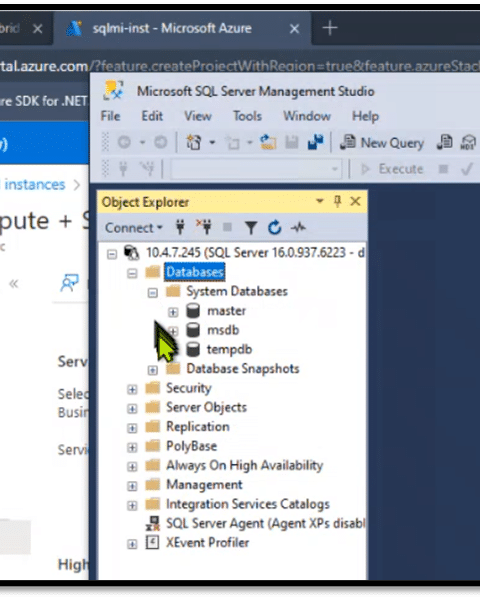
Task: Click the New Project toolbar icon
Action: point(193,142)
